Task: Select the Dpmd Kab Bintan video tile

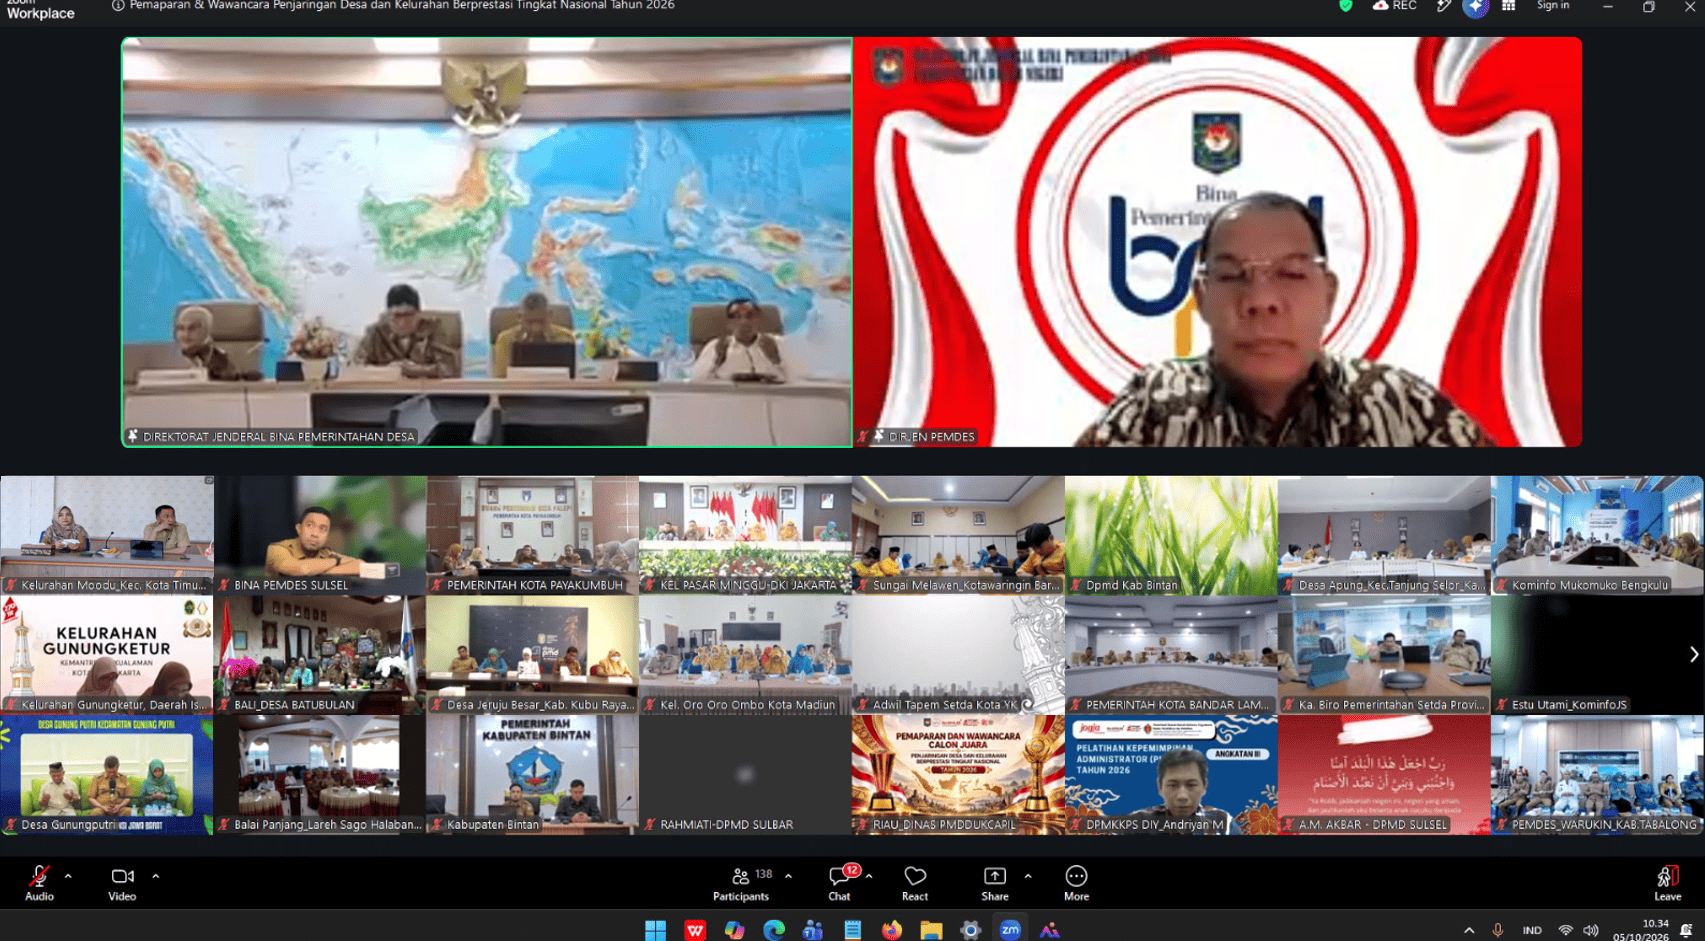Action: click(x=1171, y=535)
